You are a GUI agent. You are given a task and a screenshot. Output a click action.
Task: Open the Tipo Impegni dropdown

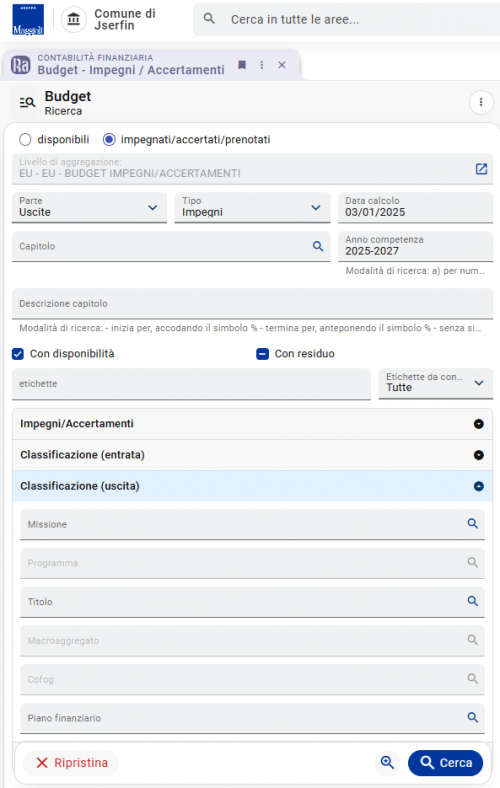click(252, 208)
